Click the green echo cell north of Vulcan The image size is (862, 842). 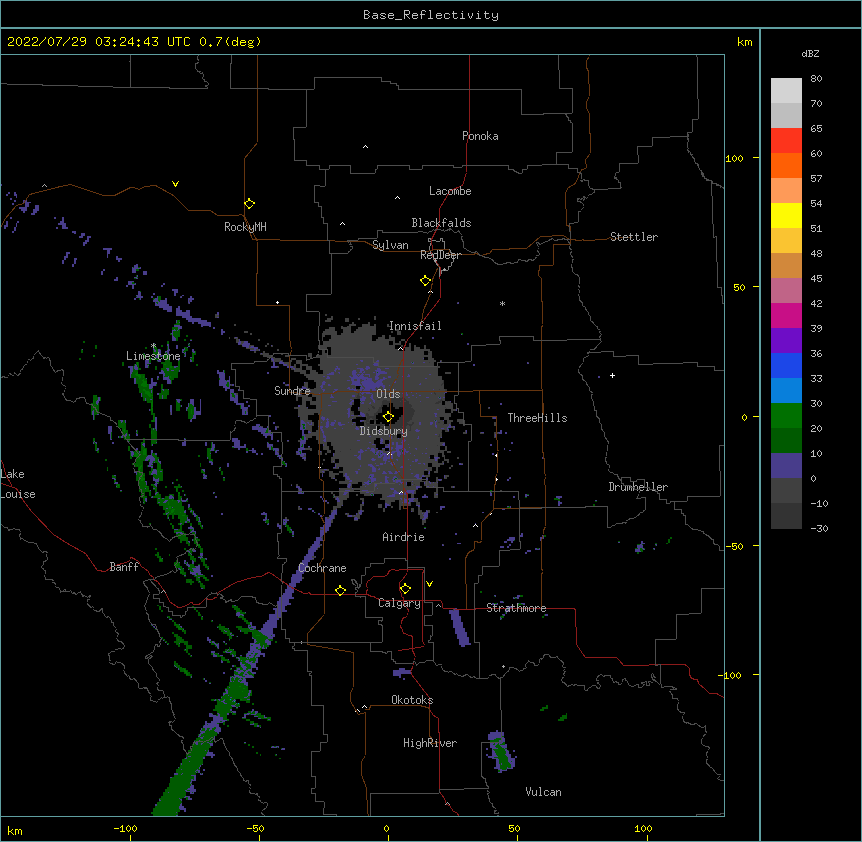pos(501,752)
